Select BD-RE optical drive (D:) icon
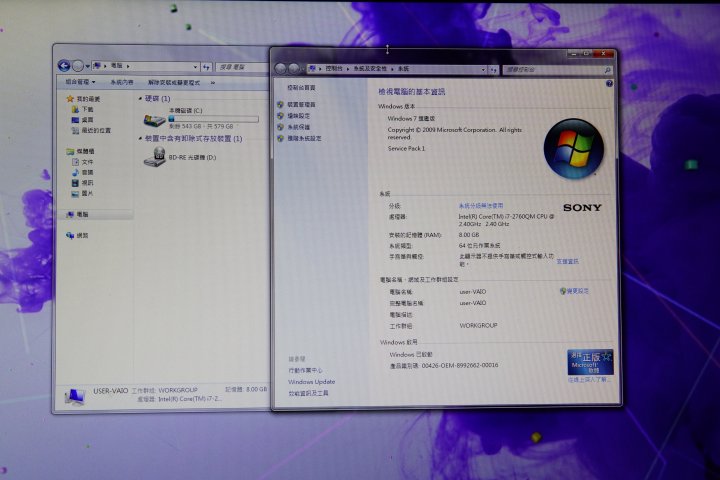Viewport: 720px width, 480px height. click(155, 157)
